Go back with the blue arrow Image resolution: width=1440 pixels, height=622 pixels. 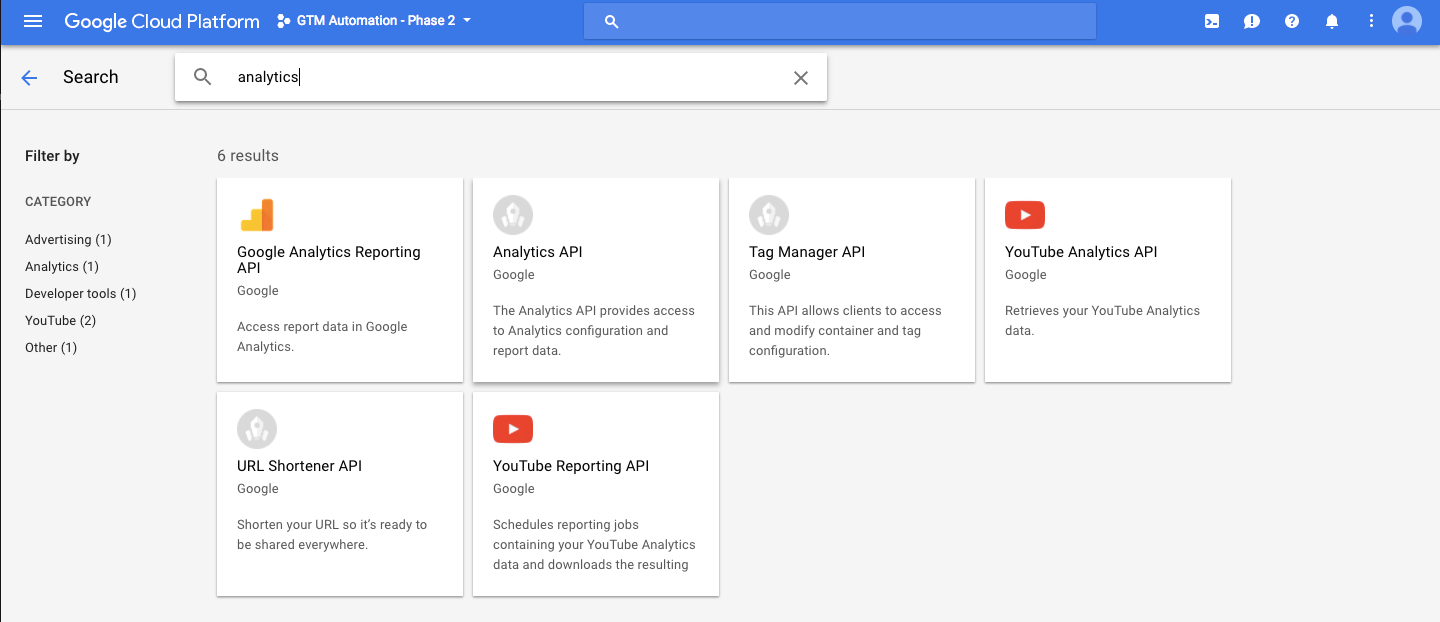29,77
